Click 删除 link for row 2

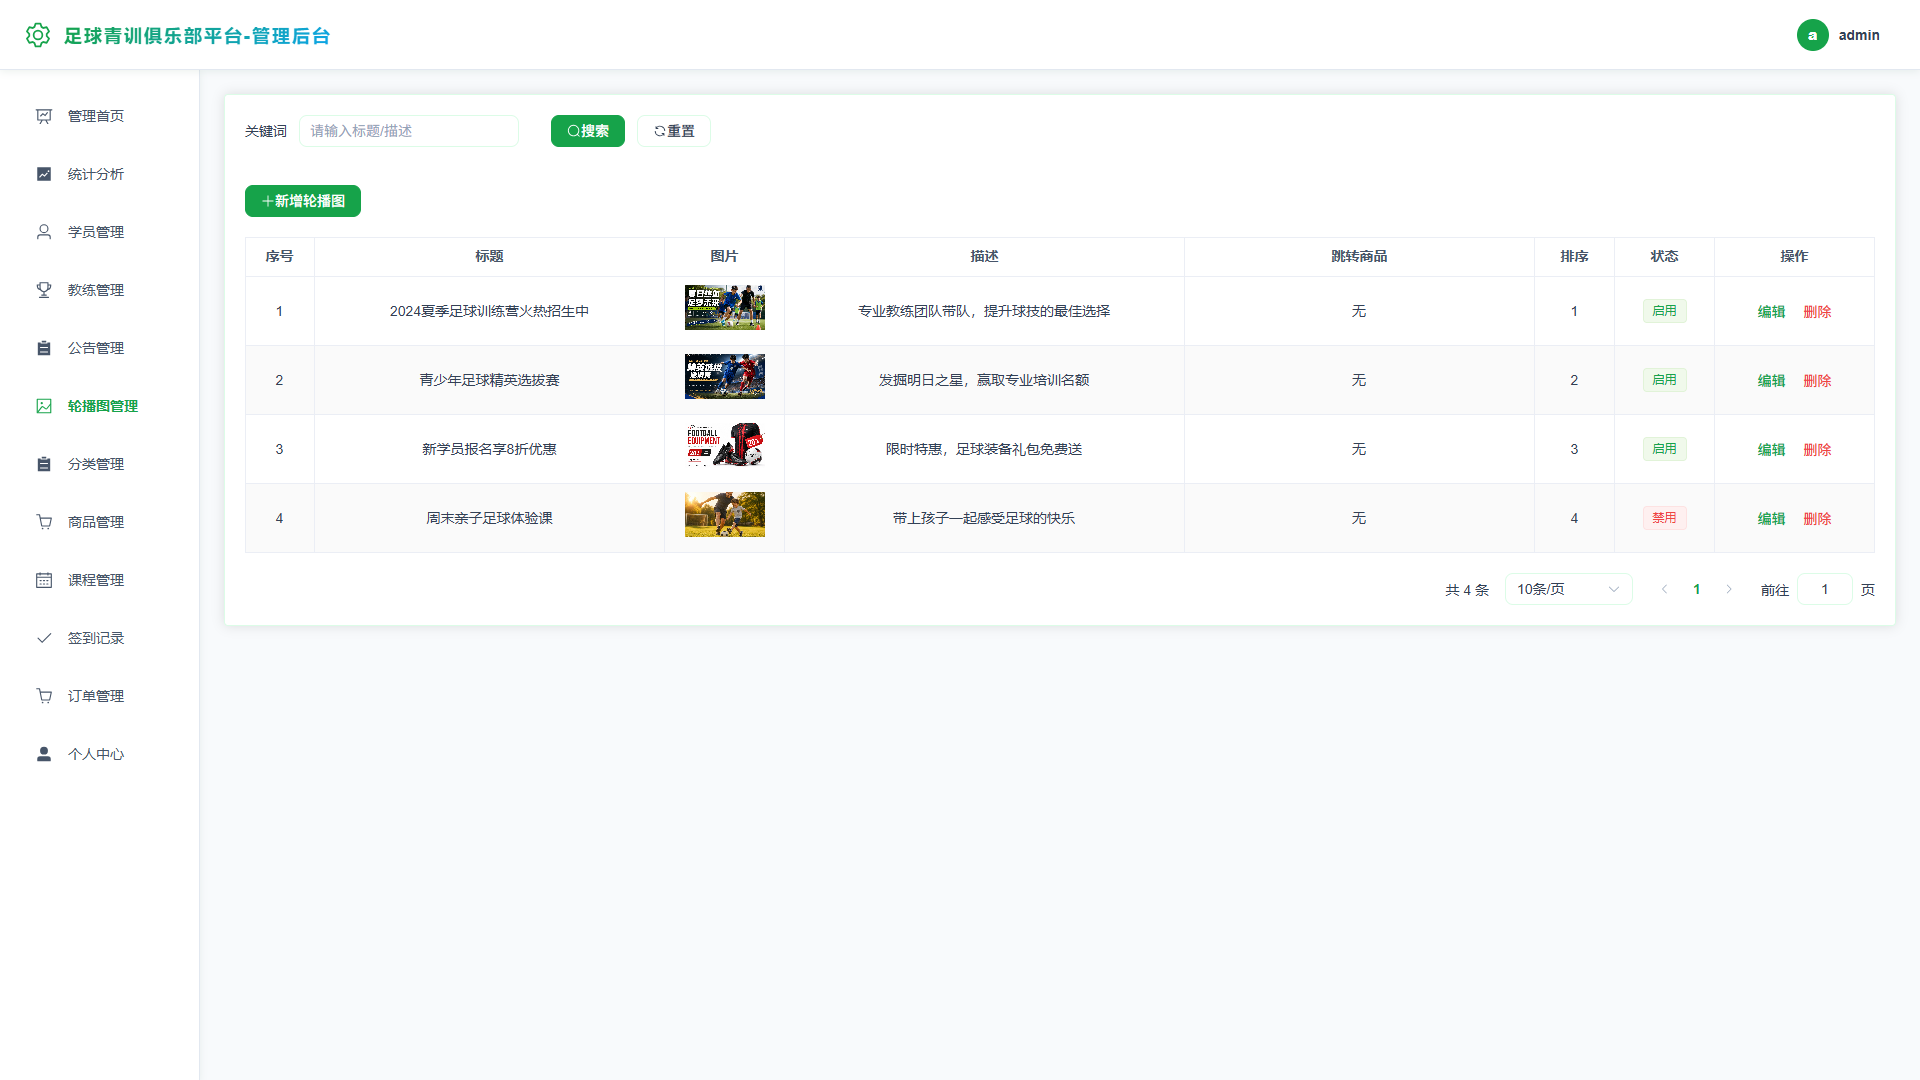1817,380
